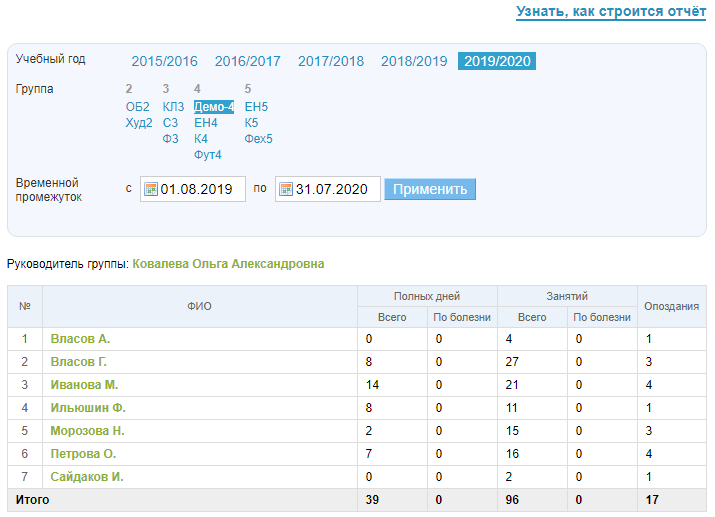Viewport: 715px width, 517px height.
Task: Open calendar icon for end date 31.07.2020
Action: click(285, 189)
